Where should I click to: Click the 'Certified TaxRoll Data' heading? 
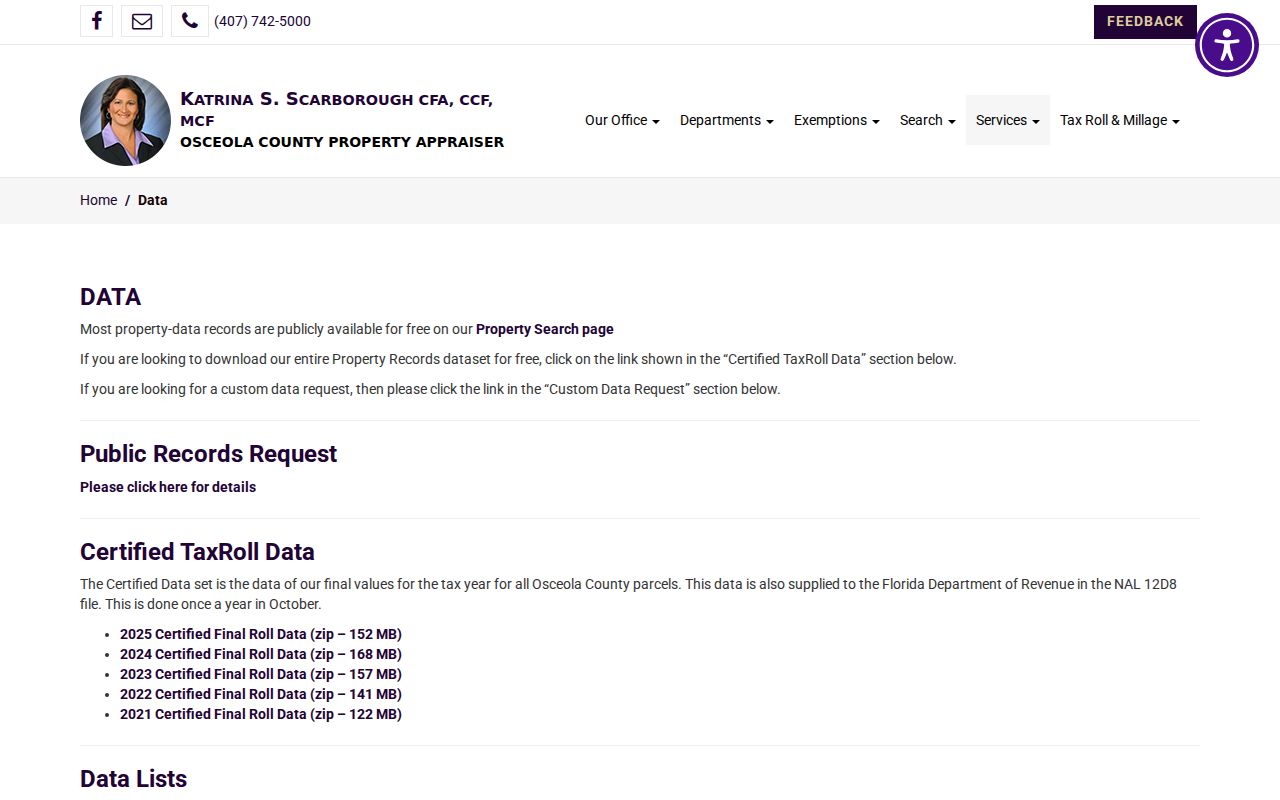[197, 552]
